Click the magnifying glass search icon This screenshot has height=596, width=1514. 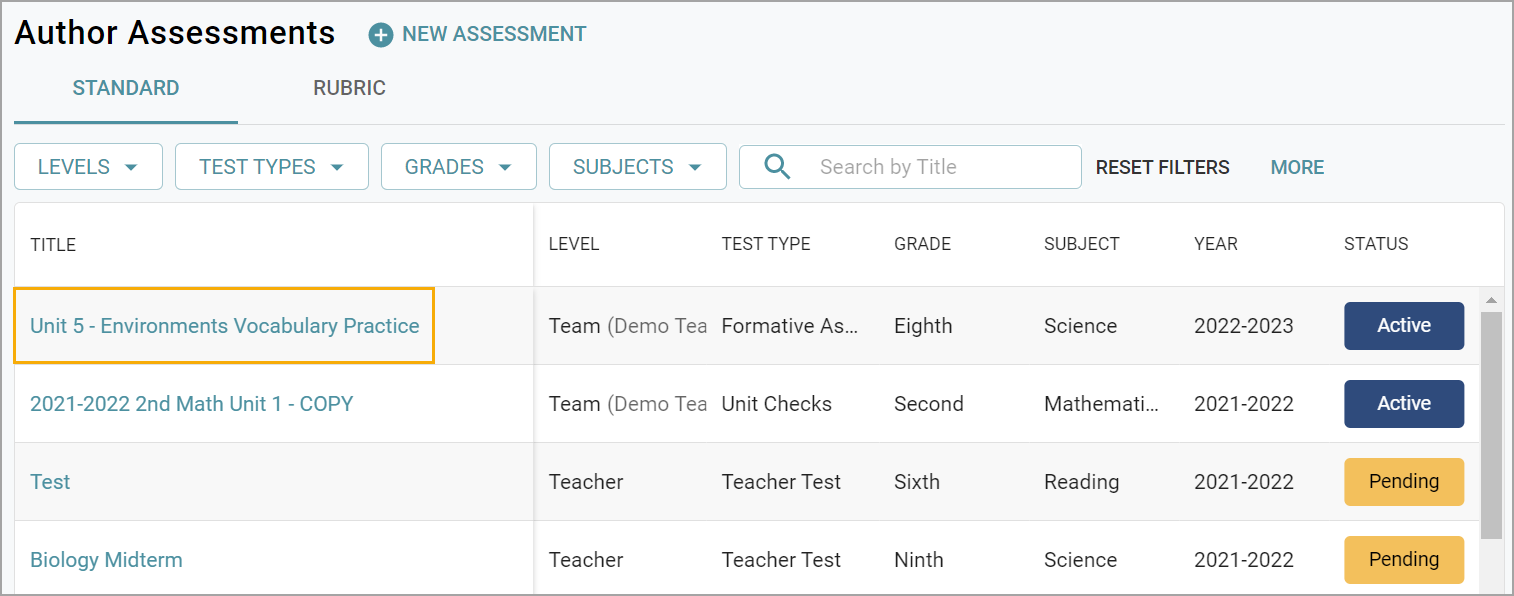[x=777, y=167]
